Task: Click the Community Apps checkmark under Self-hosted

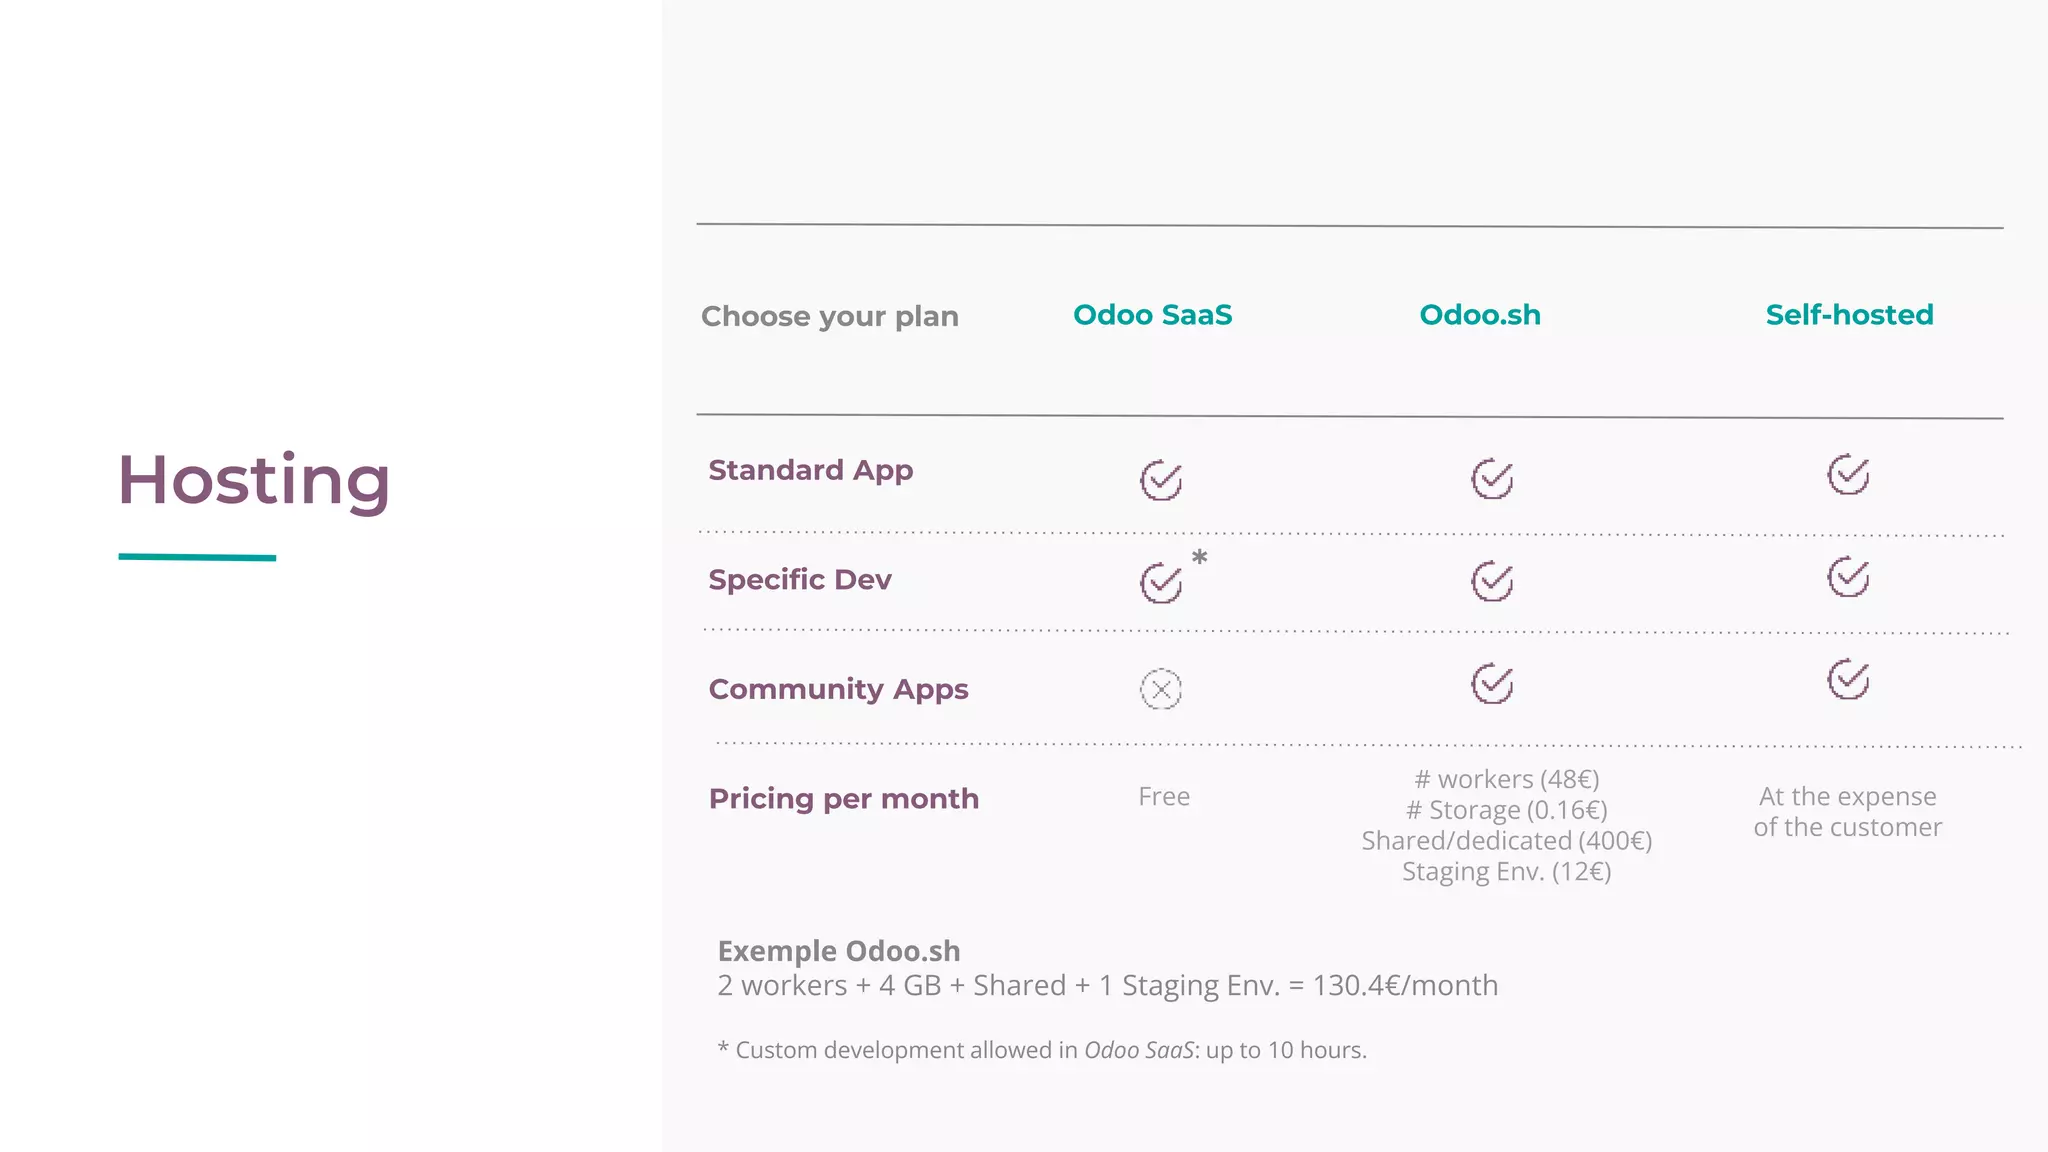Action: pyautogui.click(x=1848, y=680)
